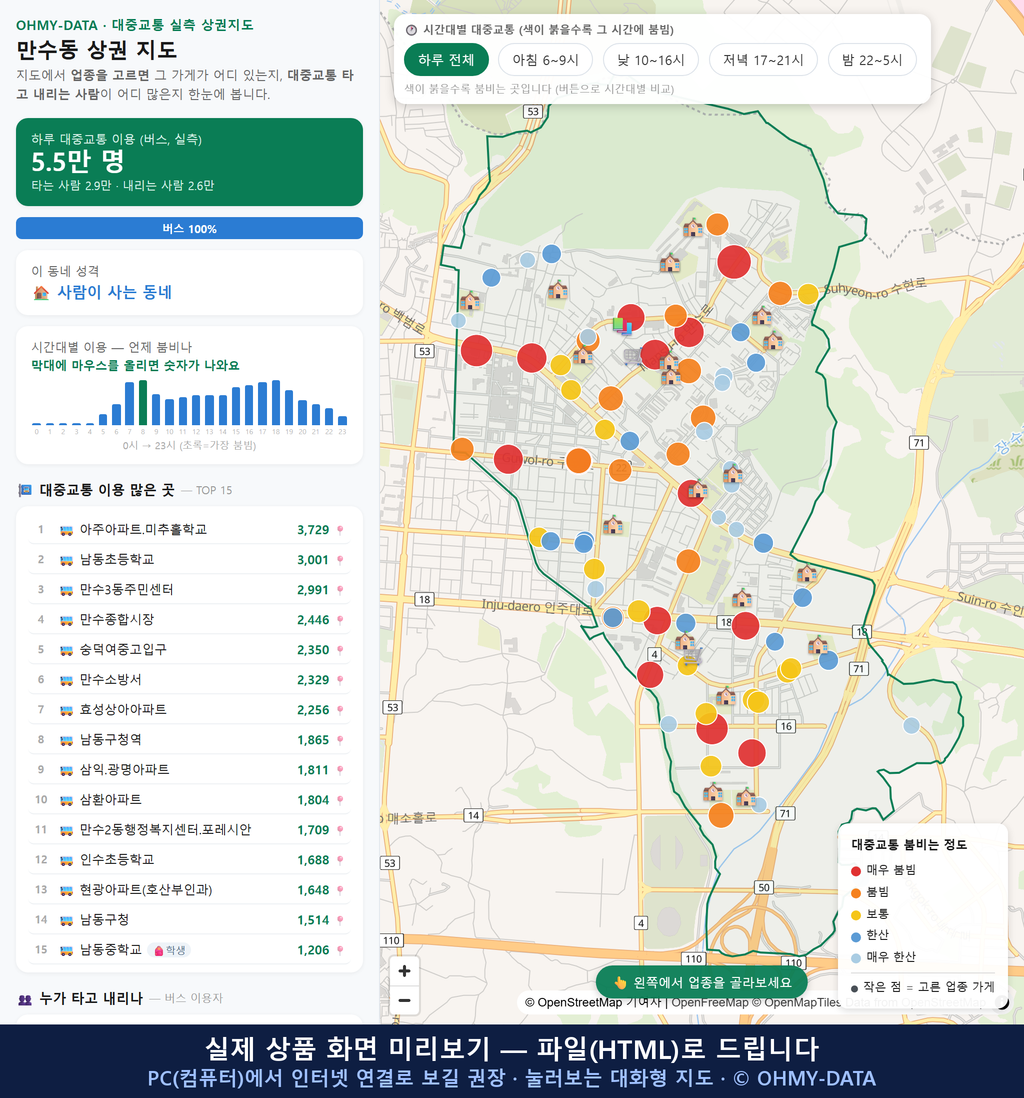
Task: Select the 낮 10~16시 time filter
Action: [651, 60]
